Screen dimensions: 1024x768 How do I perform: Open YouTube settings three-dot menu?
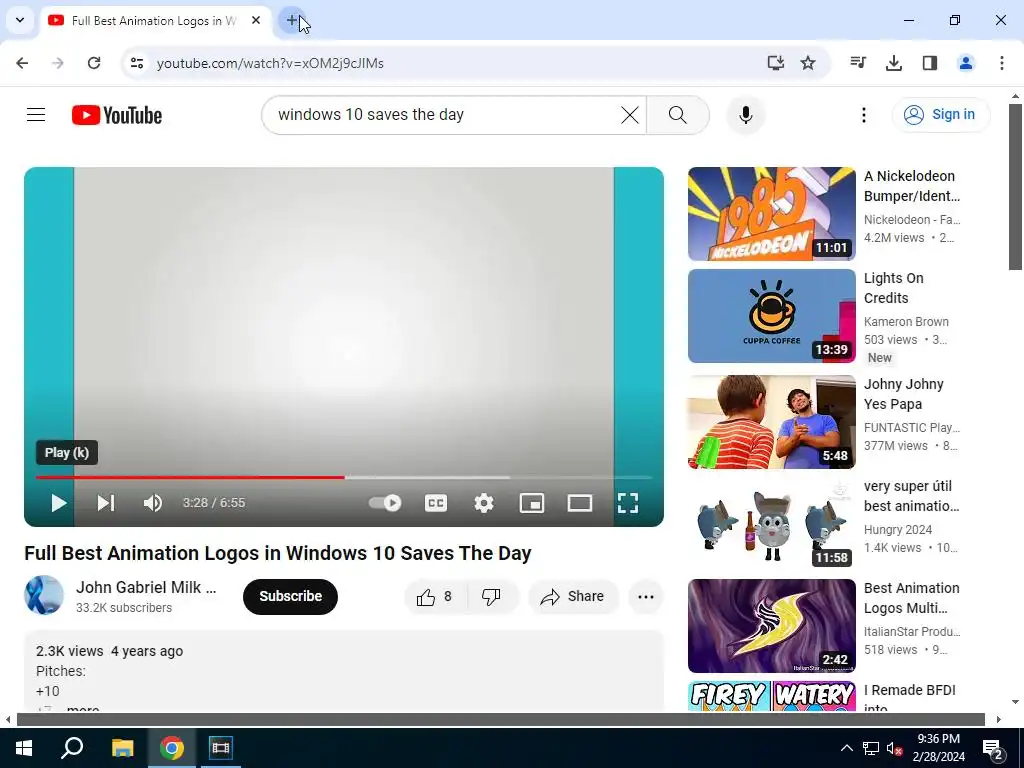click(863, 115)
